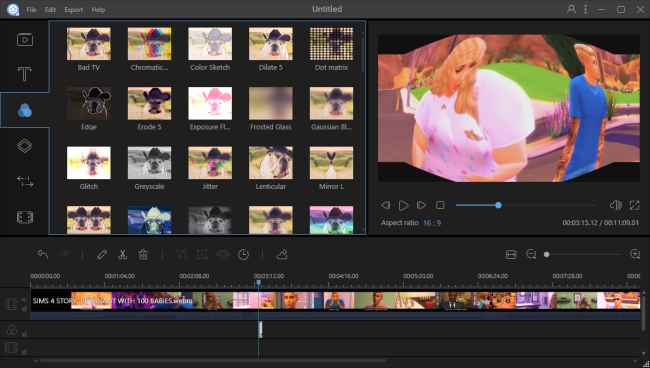Open the Text tab in sidebar
The width and height of the screenshot is (650, 368).
pos(25,74)
